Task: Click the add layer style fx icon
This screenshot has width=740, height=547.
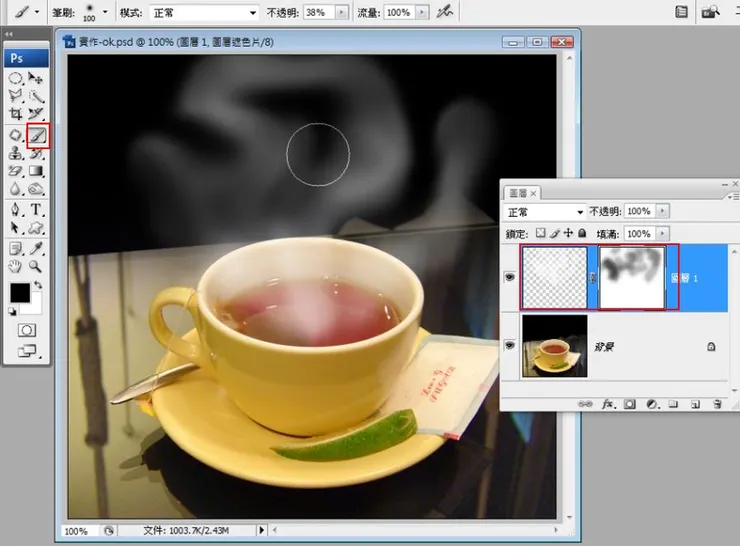Action: [607, 404]
